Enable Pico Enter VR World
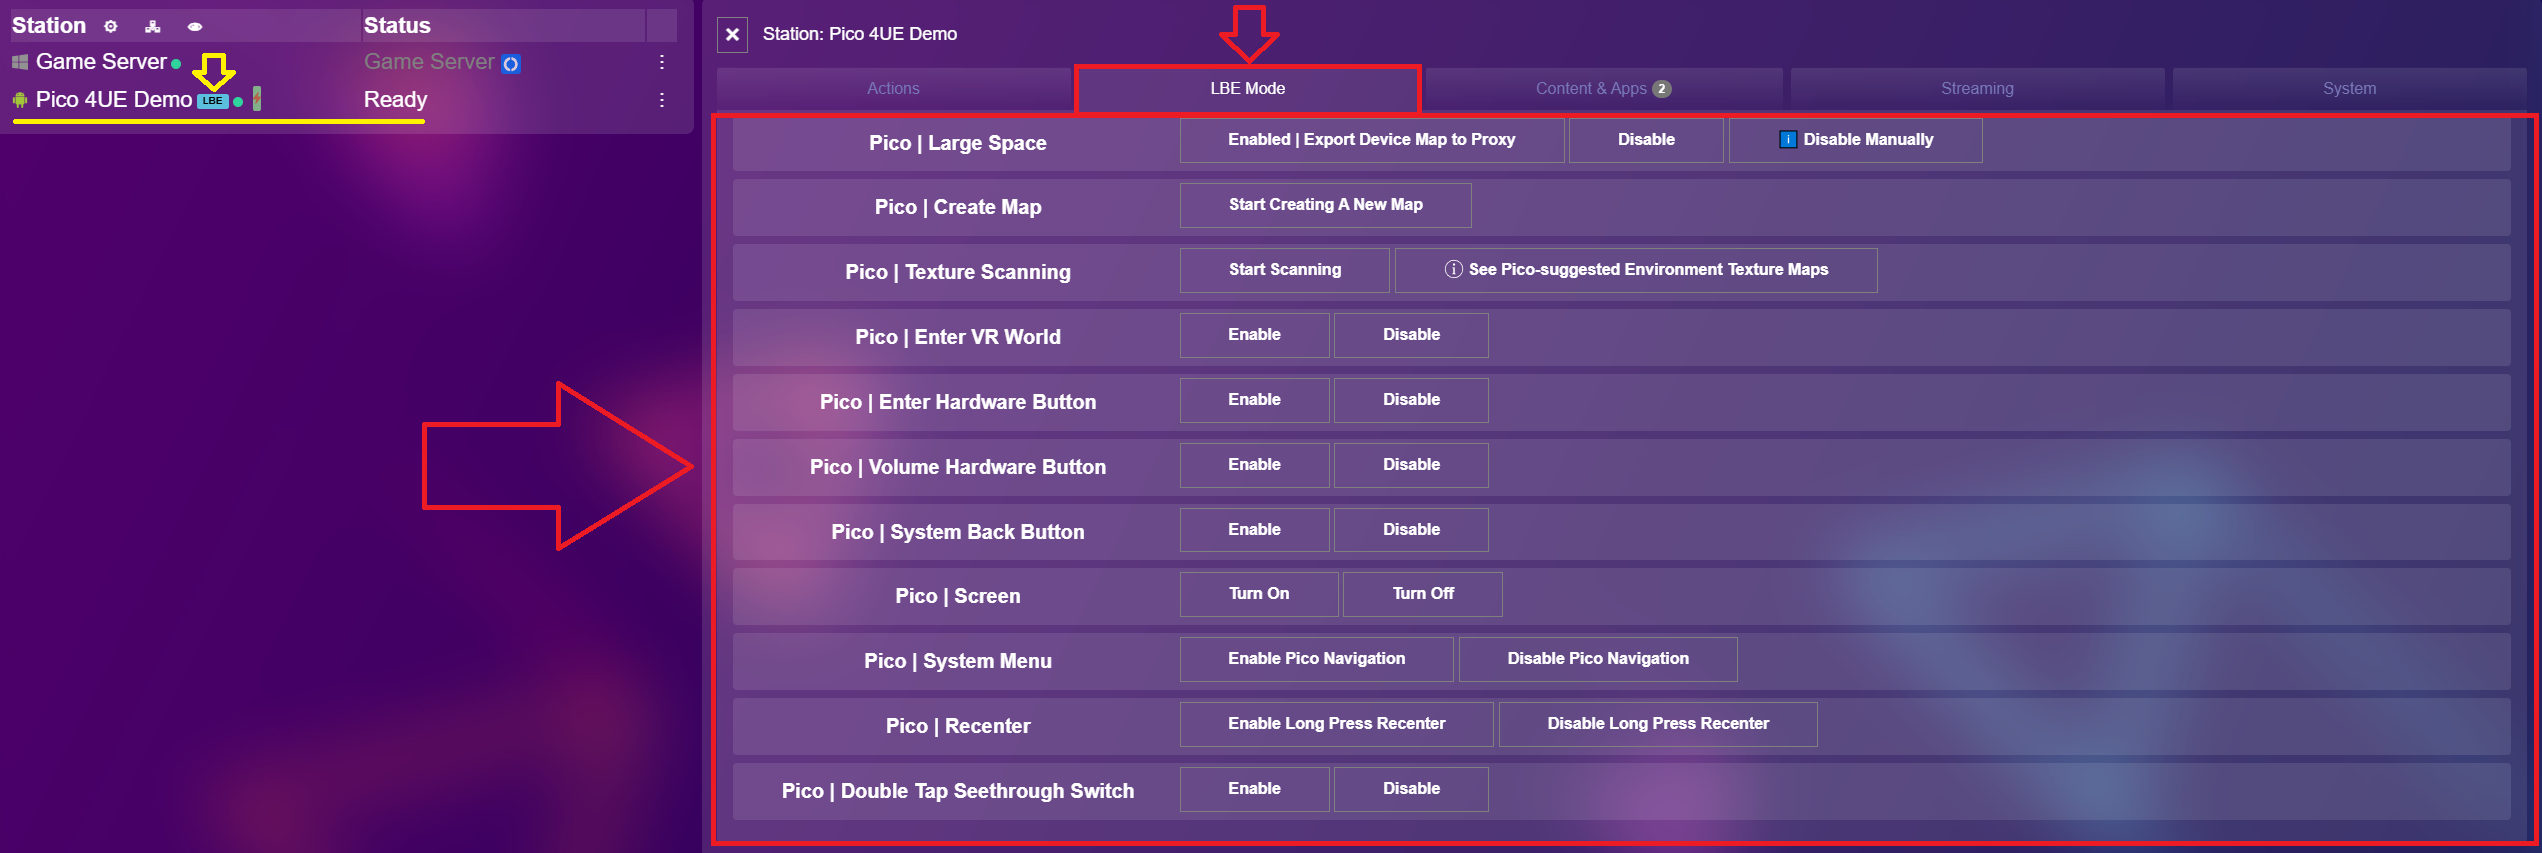The image size is (2542, 853). point(1254,335)
